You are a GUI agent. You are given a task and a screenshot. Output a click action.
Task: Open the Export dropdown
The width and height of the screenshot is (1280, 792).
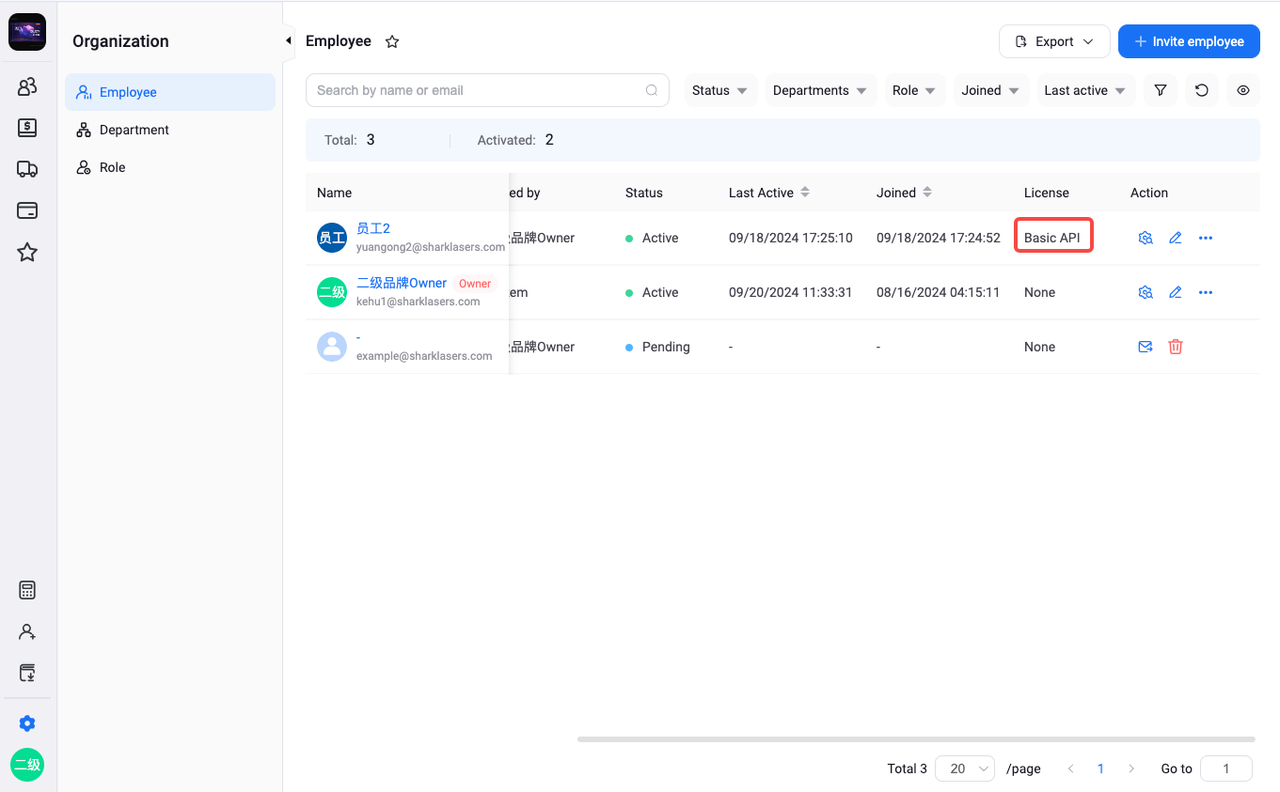click(x=1054, y=41)
